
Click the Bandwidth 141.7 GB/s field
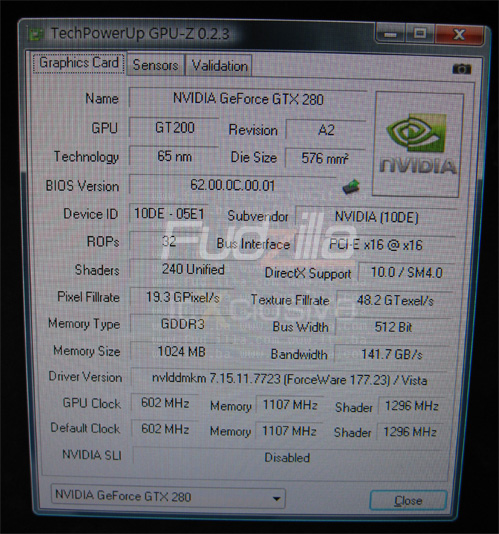[392, 355]
